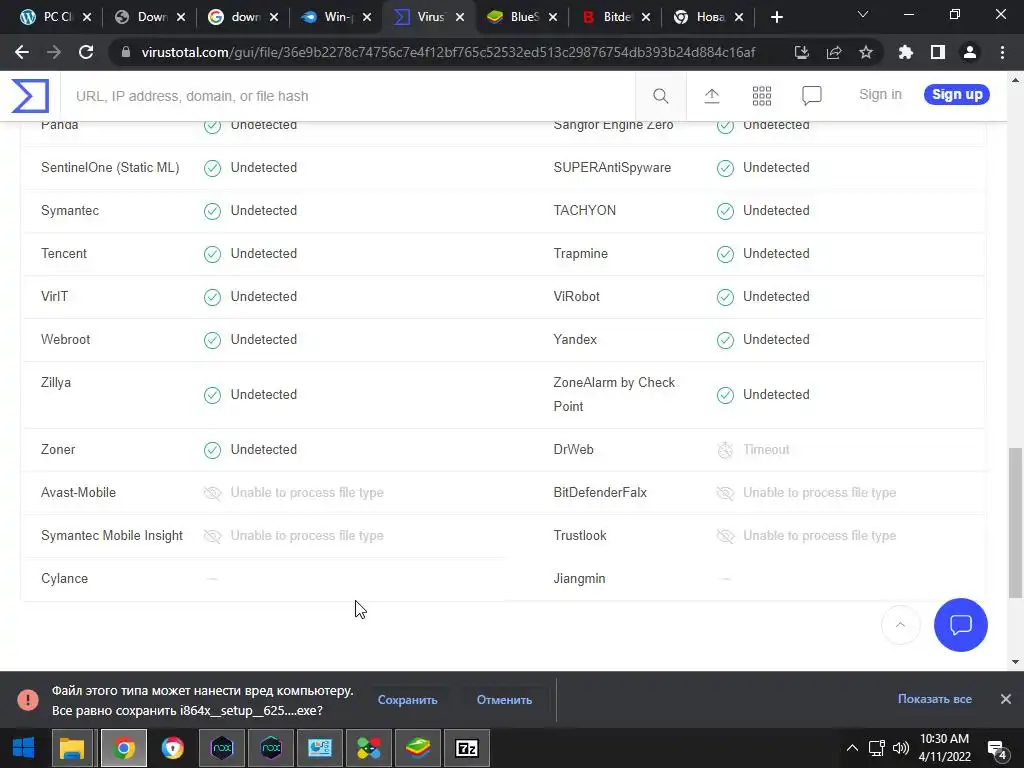
Task: Click the Avast-Mobile engine name
Action: 78,492
